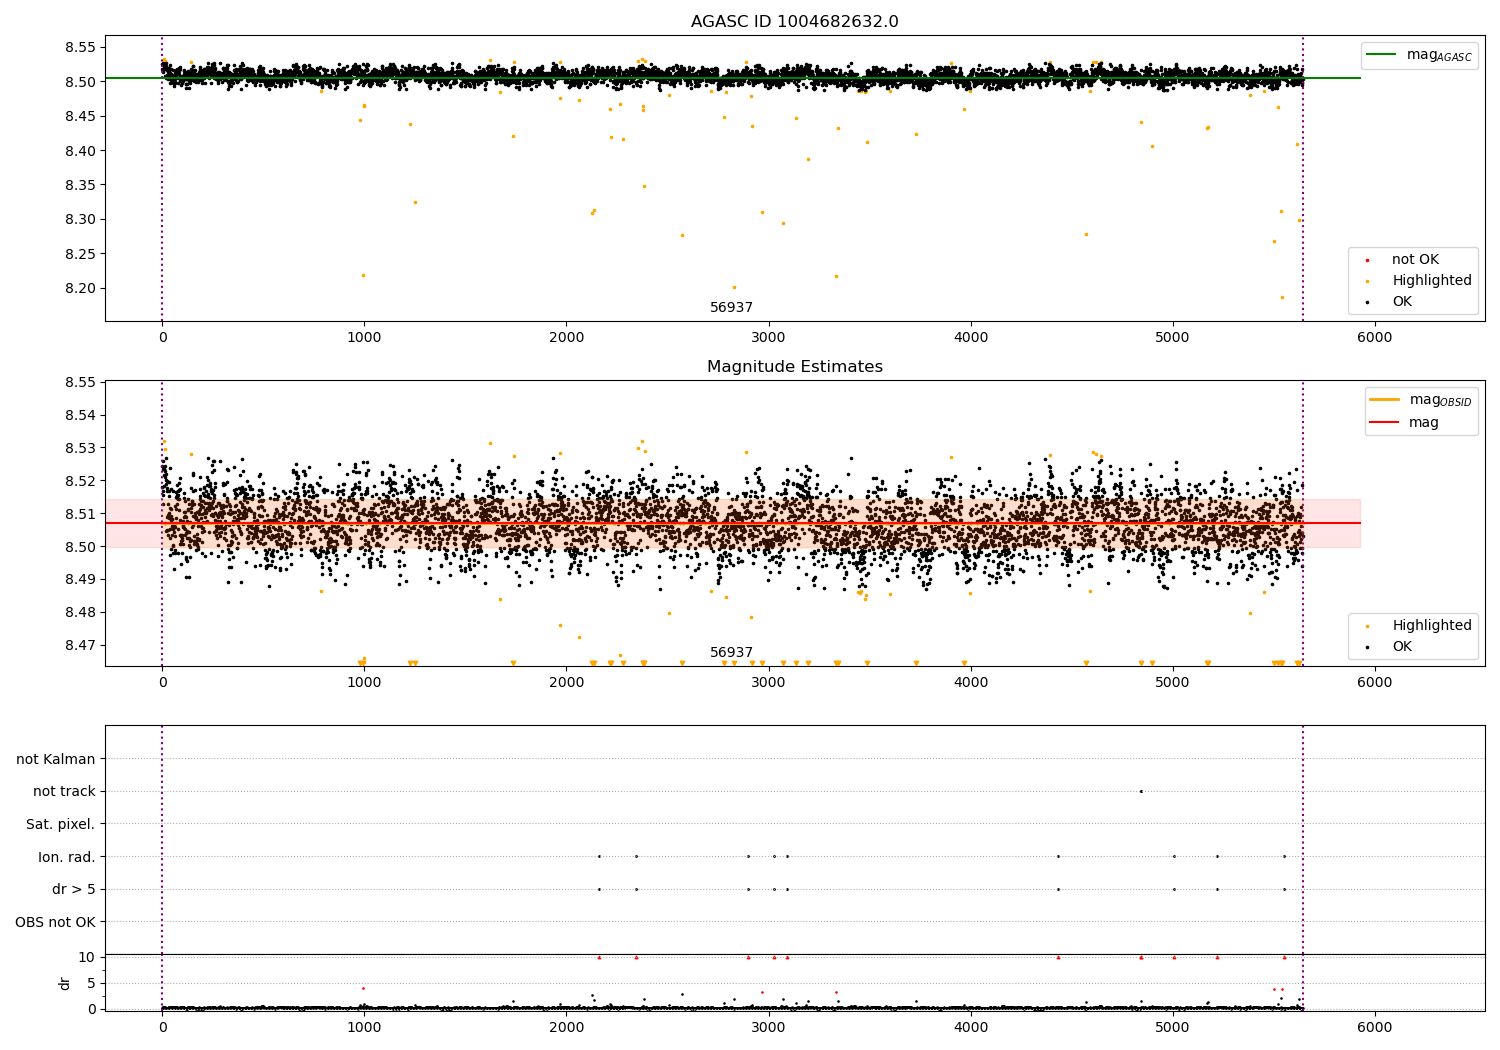
Task: Click 'OK' legend entry in the top plot's lower legend
Action: point(1390,302)
